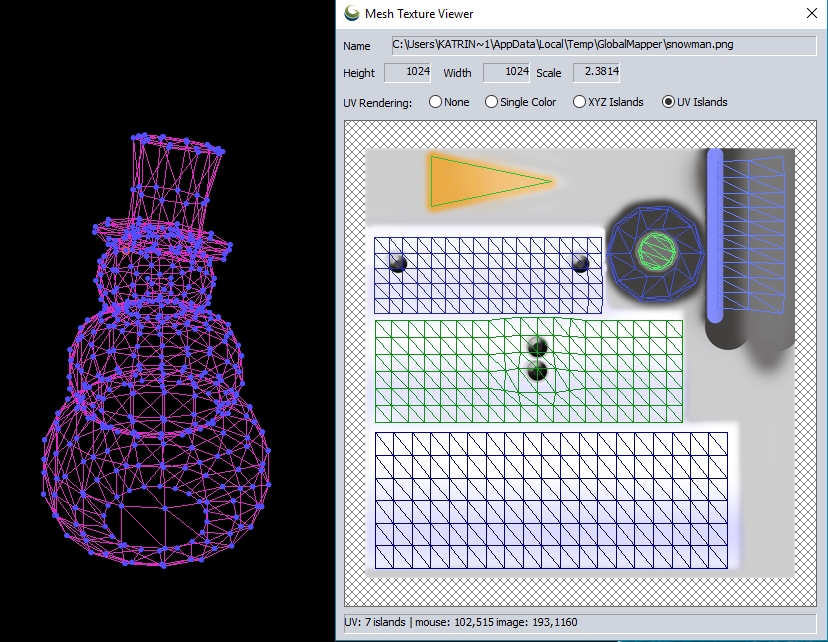Click the snowman's top hat in wireframe view
The height and width of the screenshot is (642, 828).
175,180
